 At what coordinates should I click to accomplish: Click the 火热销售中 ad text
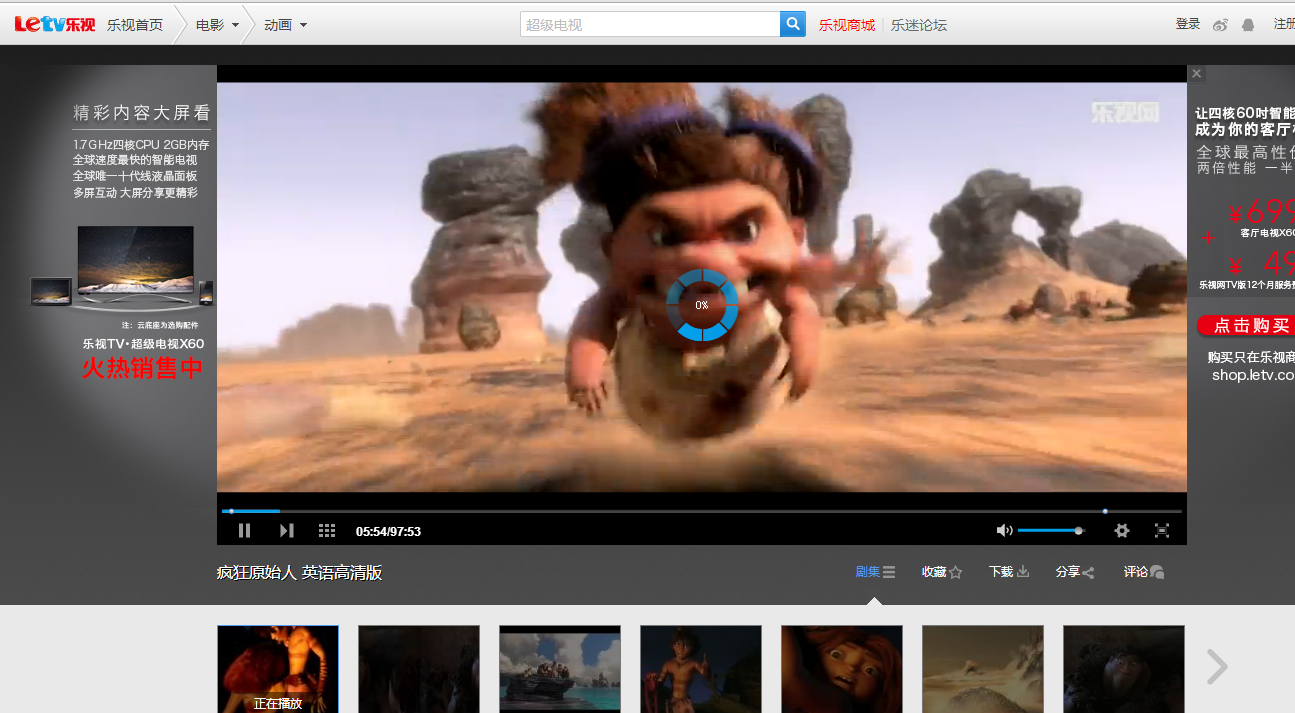pos(143,368)
